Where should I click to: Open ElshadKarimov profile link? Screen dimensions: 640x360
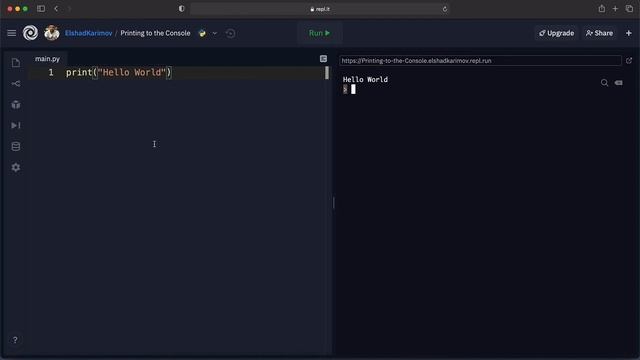[88, 33]
